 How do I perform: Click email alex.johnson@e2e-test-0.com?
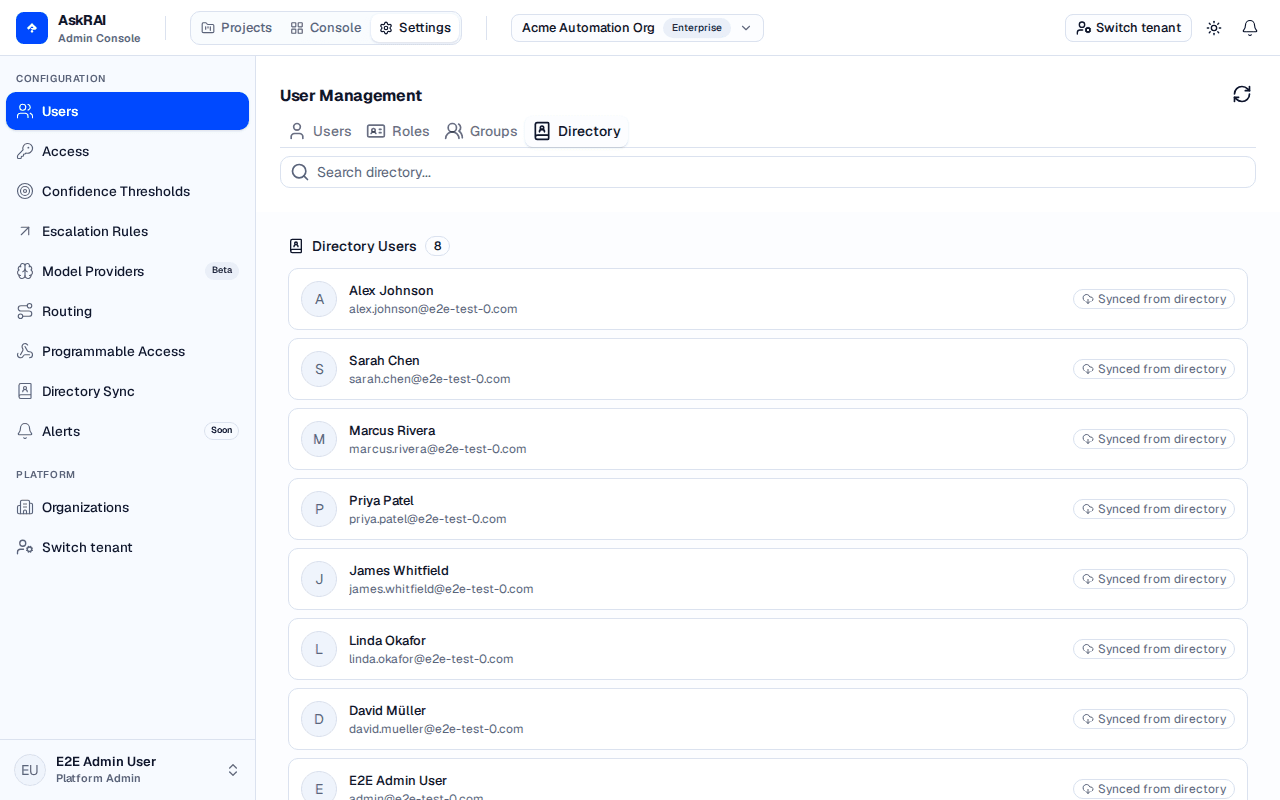click(433, 309)
